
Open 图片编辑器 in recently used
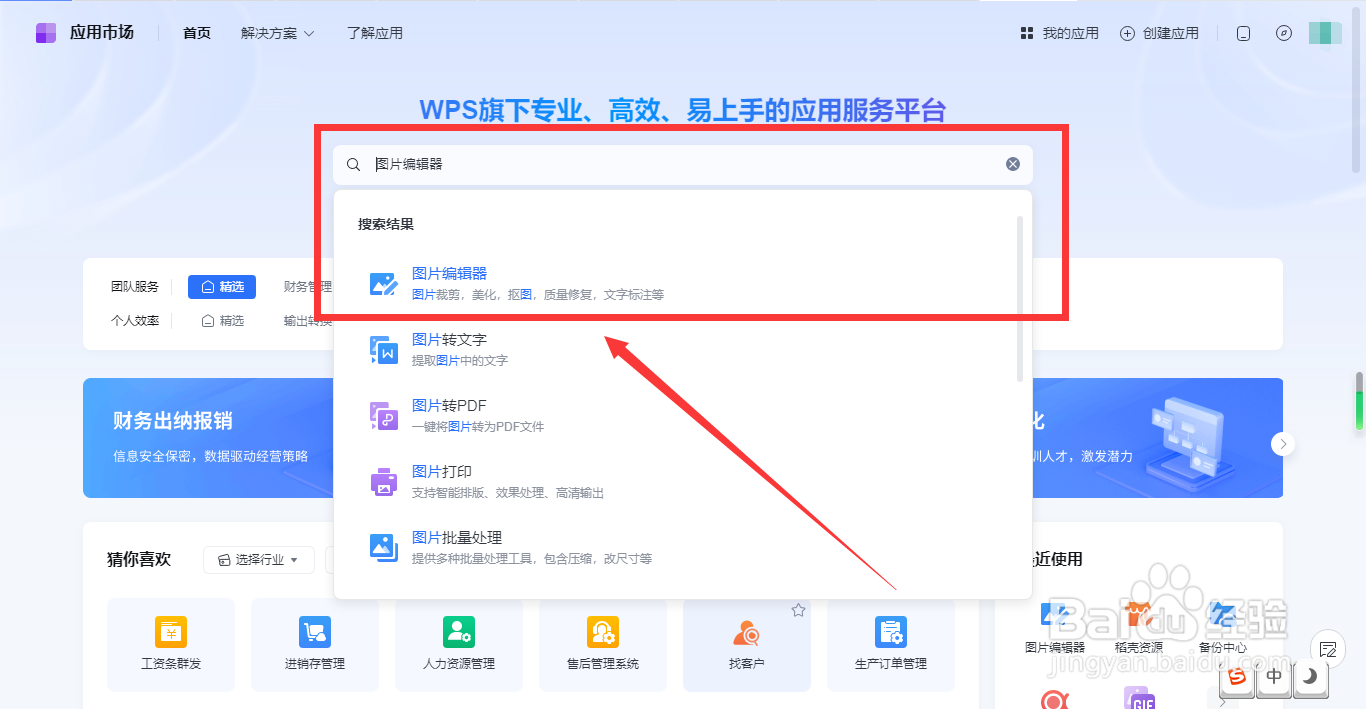point(1055,628)
